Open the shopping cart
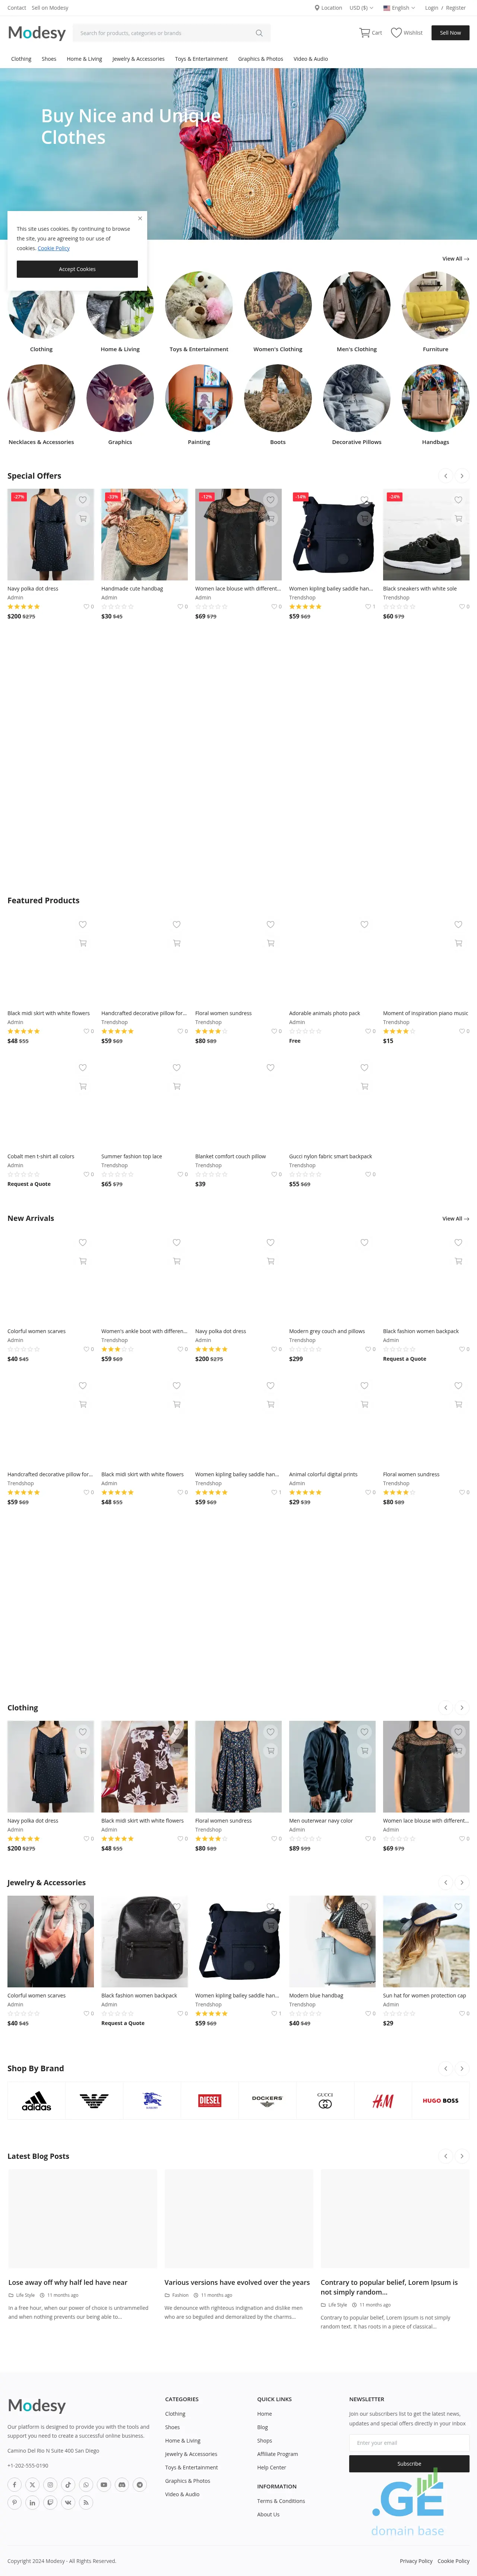The image size is (477, 2576). click(x=370, y=33)
